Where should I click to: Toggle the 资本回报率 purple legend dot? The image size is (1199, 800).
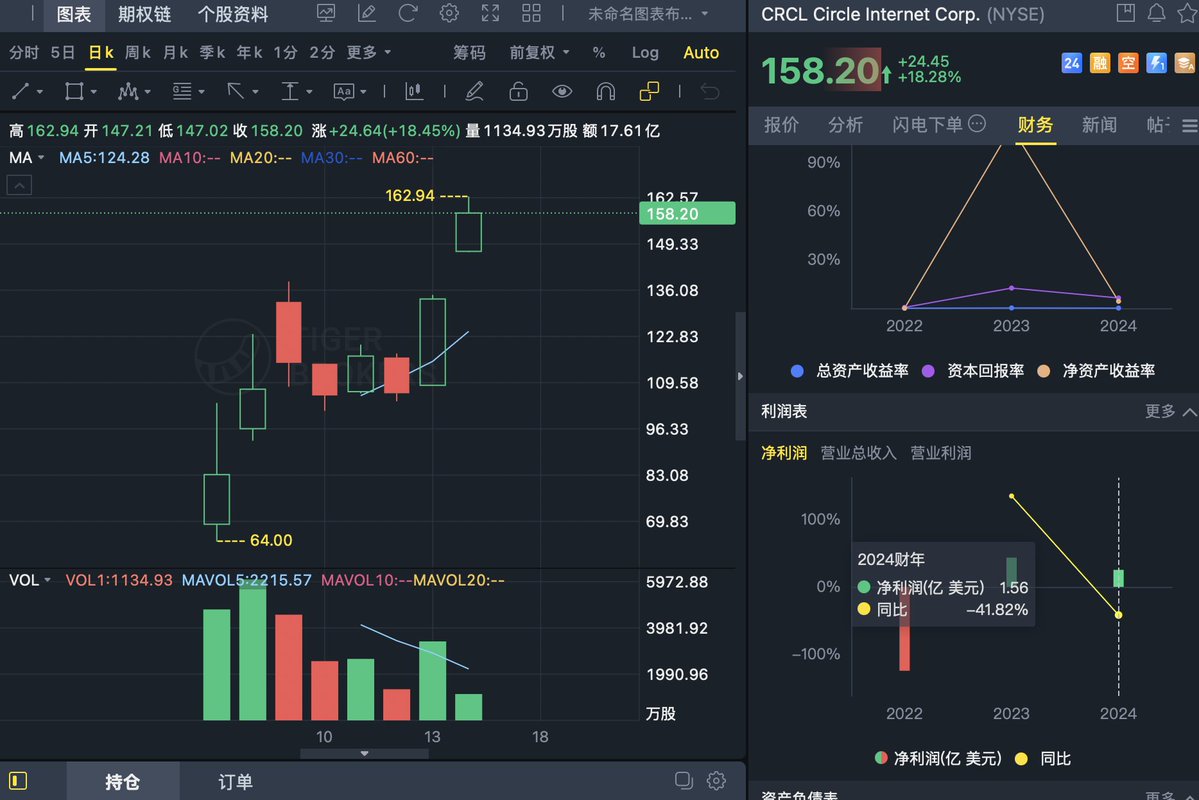[x=928, y=371]
